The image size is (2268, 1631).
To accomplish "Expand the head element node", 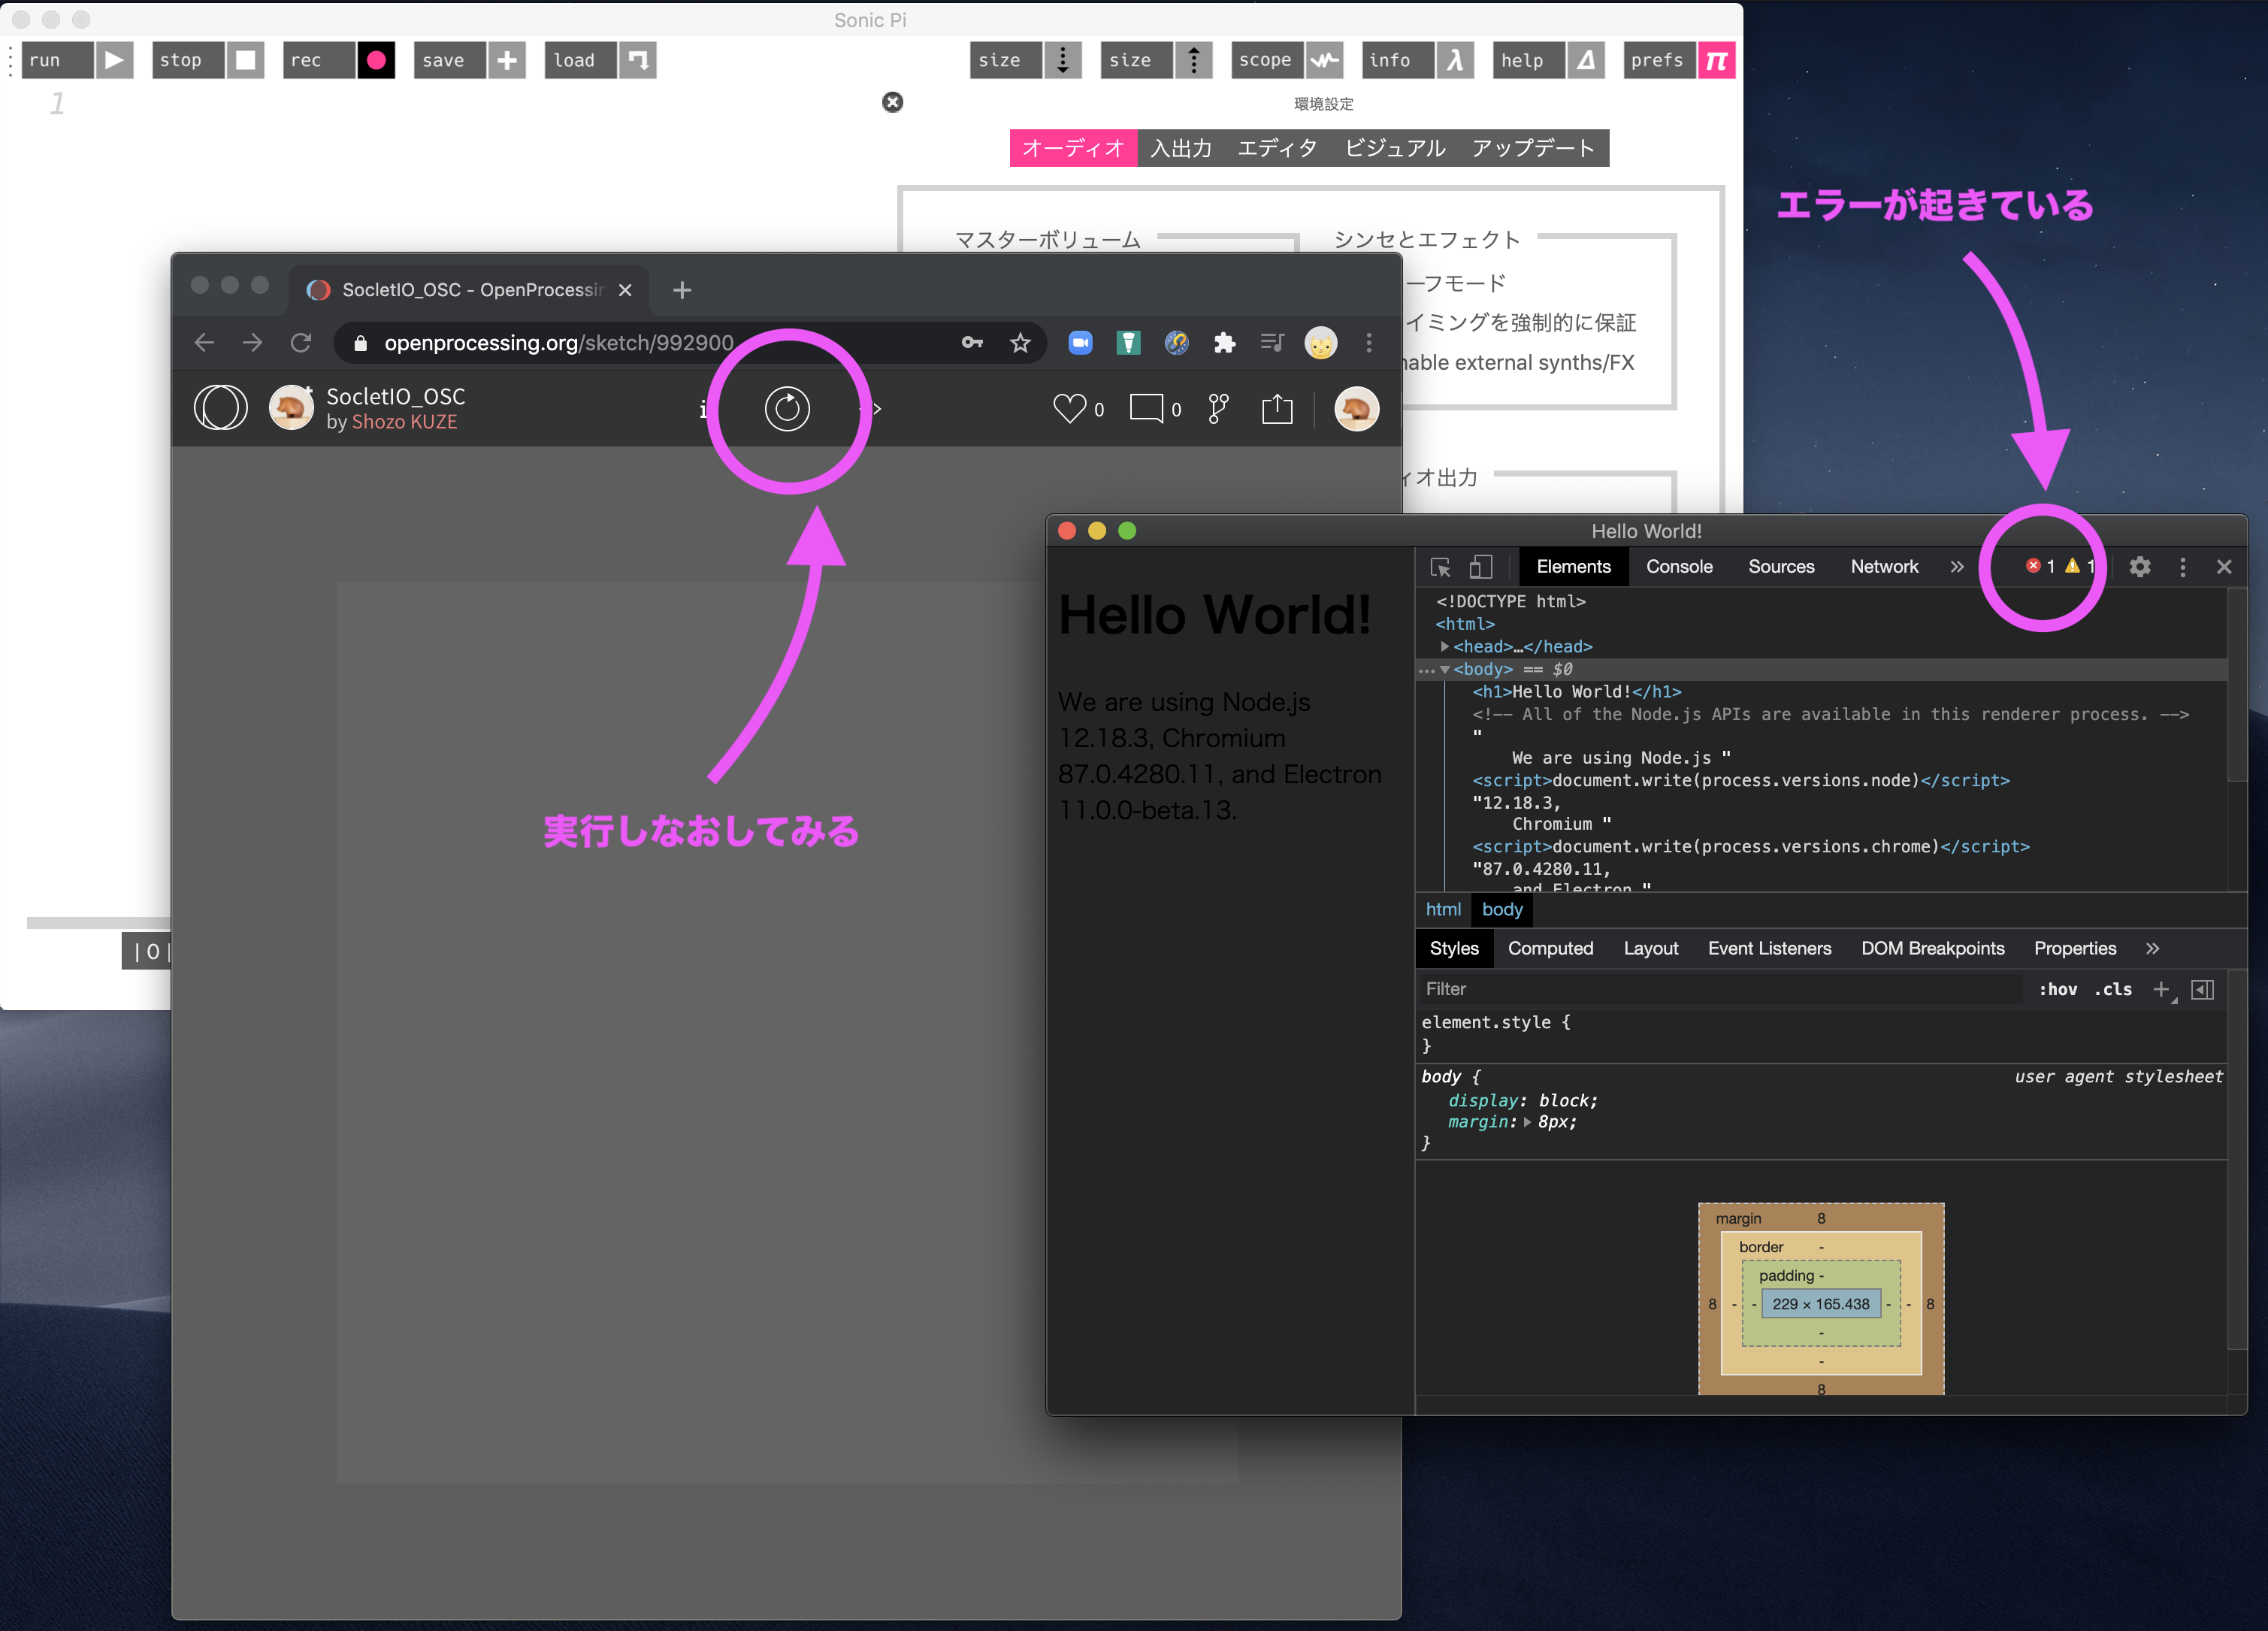I will [1445, 647].
